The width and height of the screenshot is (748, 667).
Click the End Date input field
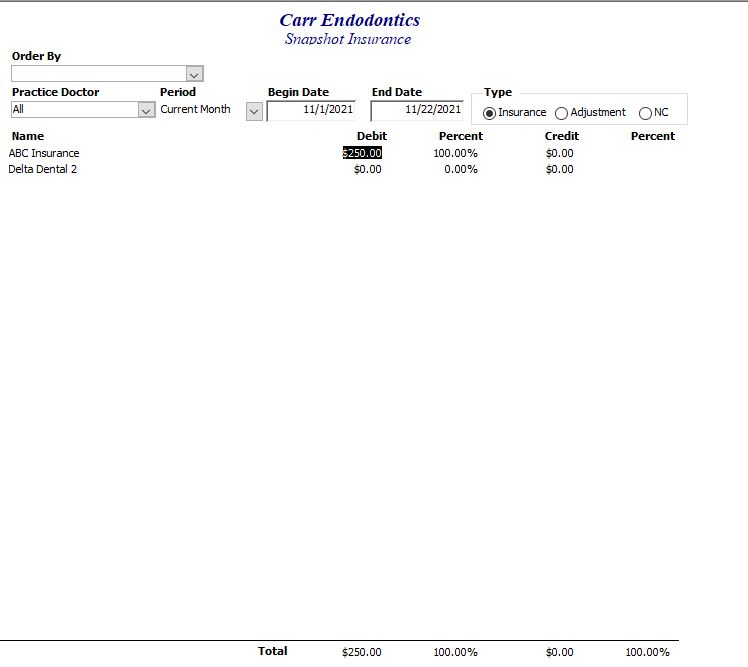coord(417,110)
